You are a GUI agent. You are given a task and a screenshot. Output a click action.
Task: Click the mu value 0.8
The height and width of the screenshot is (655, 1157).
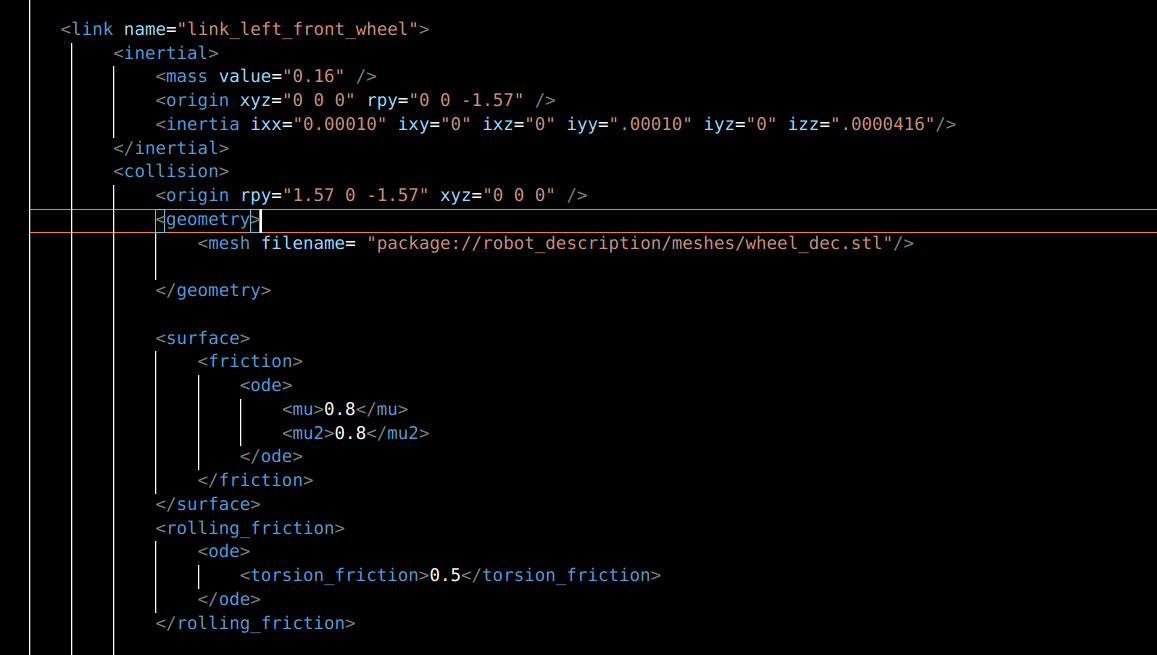click(x=340, y=409)
